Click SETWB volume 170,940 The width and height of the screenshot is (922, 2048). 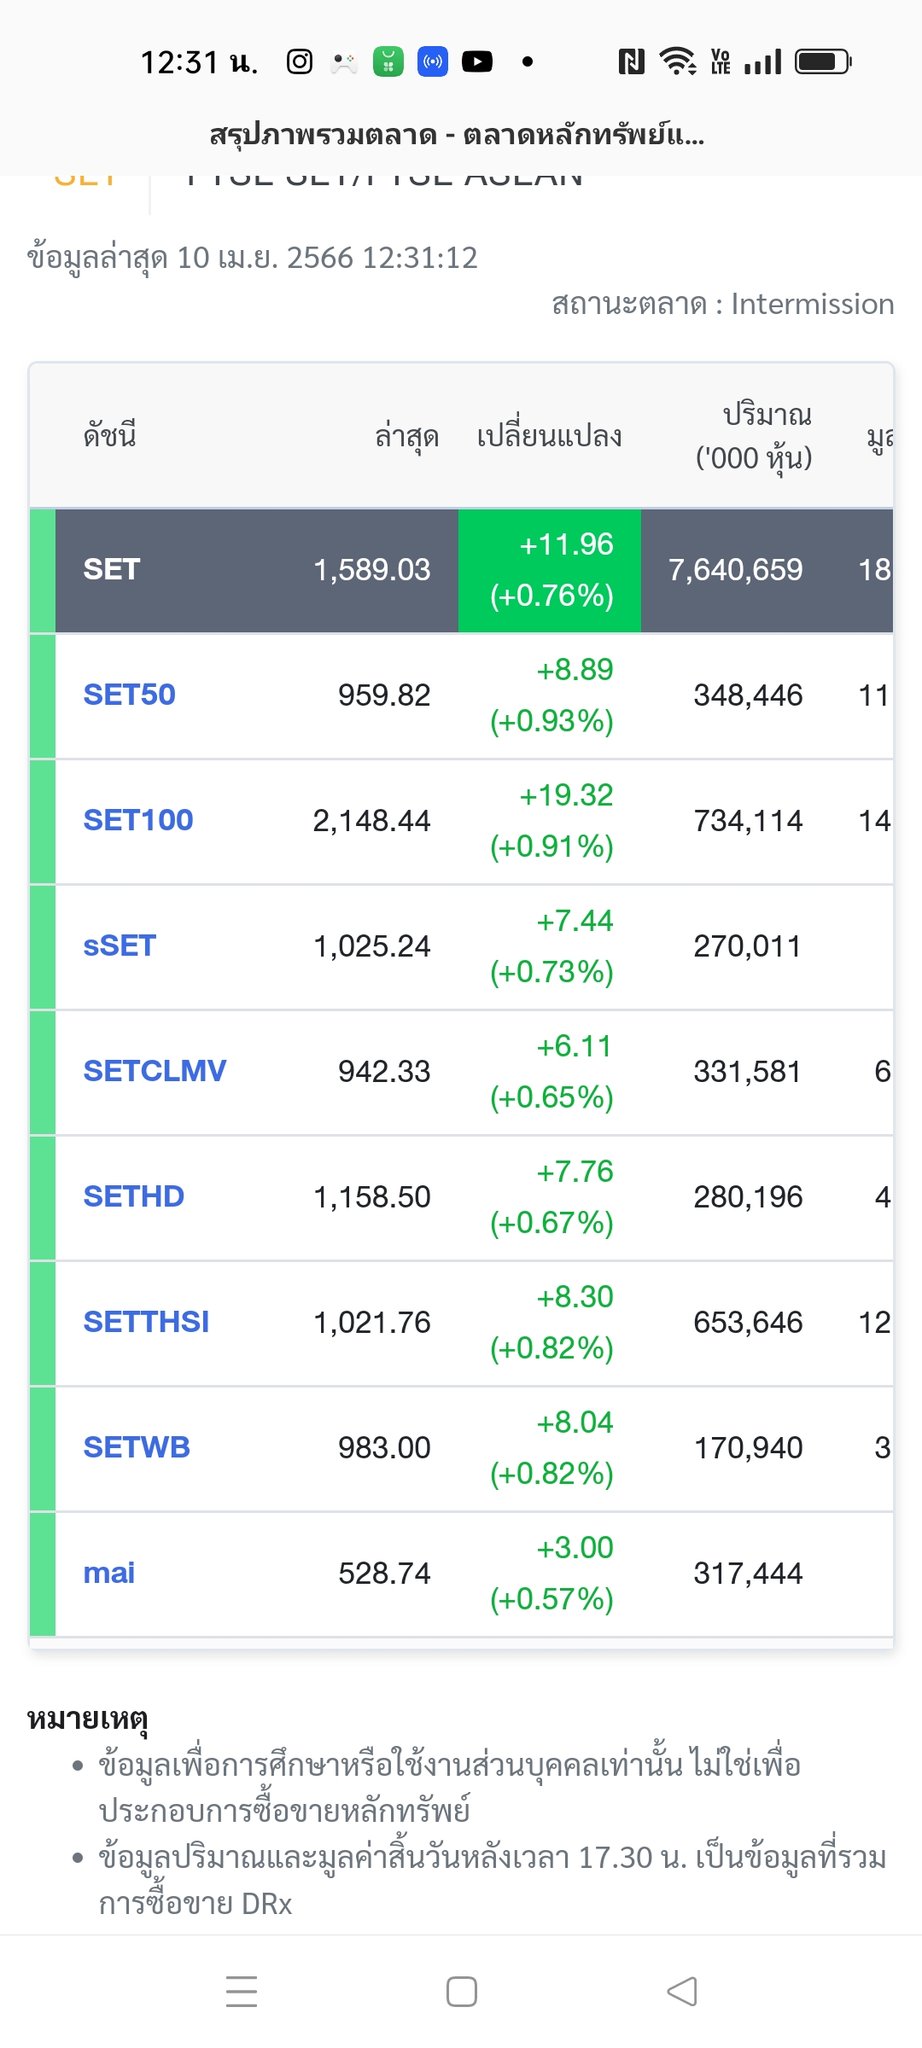[748, 1447]
